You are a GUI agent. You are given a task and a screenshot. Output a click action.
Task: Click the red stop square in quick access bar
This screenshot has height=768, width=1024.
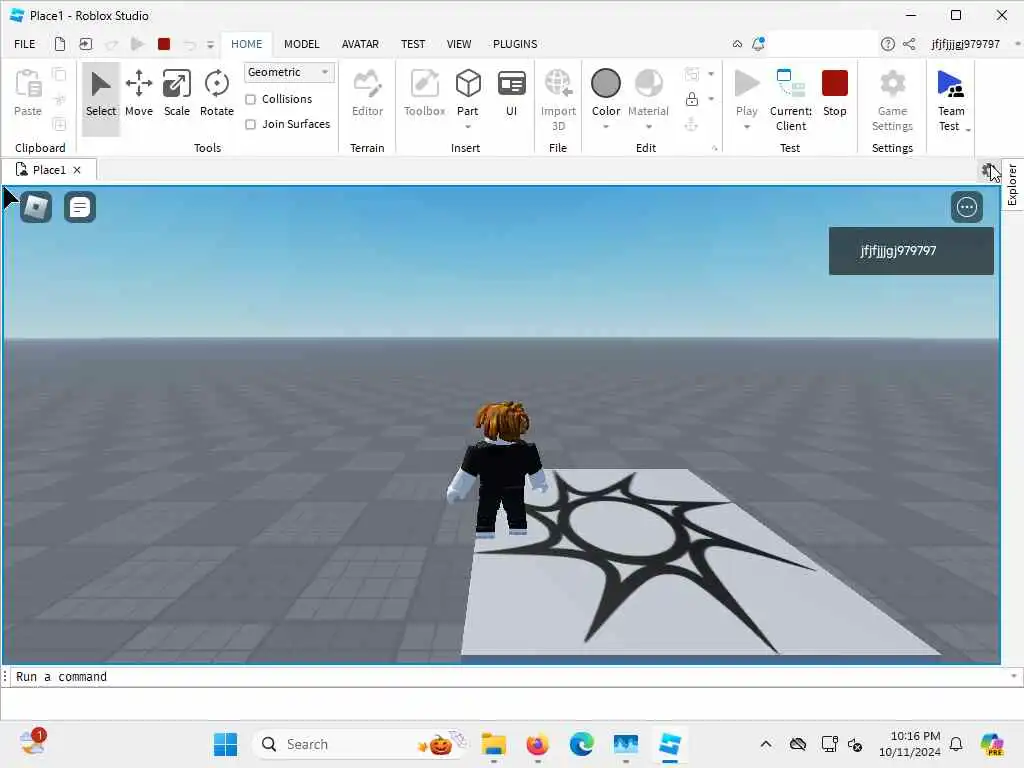(x=164, y=44)
